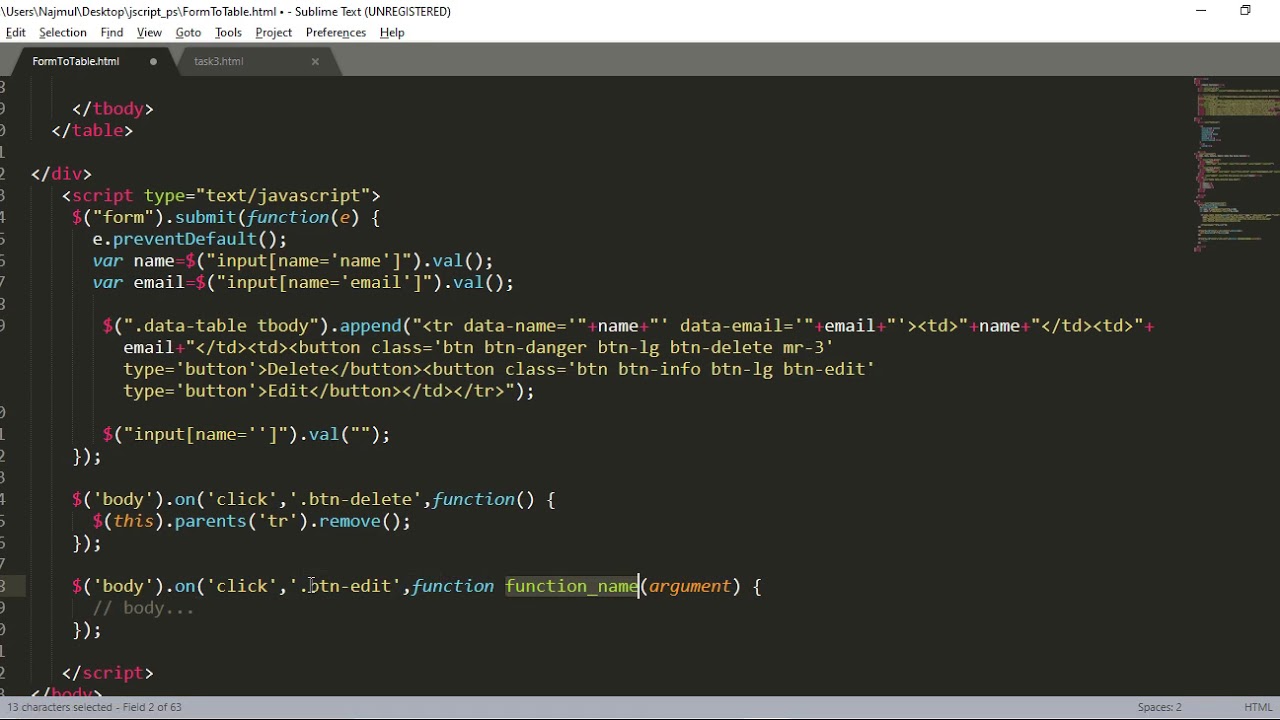This screenshot has height=720, width=1280.
Task: Click the $("input[name='']").val(""); line
Action: coord(247,434)
